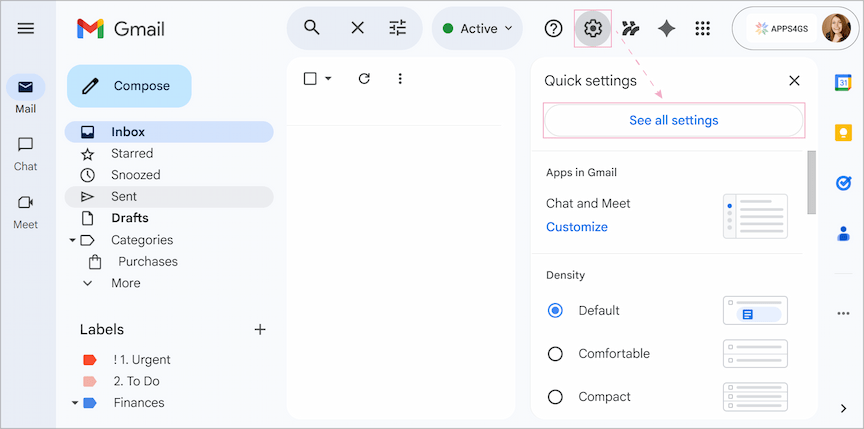Viewport: 864px width, 429px height.
Task: Click the Labels heading
Action: [x=102, y=329]
